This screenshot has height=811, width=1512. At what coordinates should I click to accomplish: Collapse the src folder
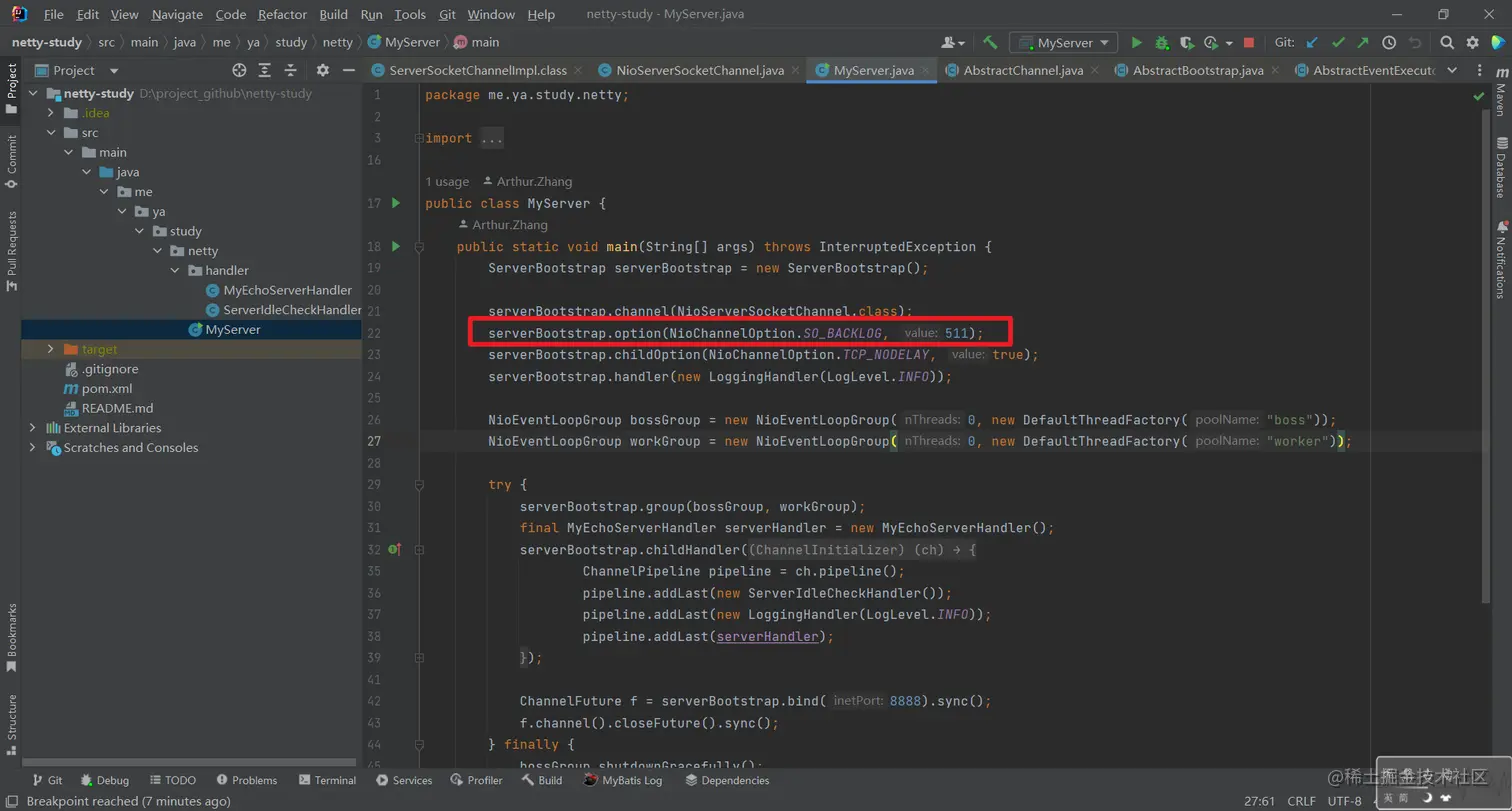tap(50, 132)
